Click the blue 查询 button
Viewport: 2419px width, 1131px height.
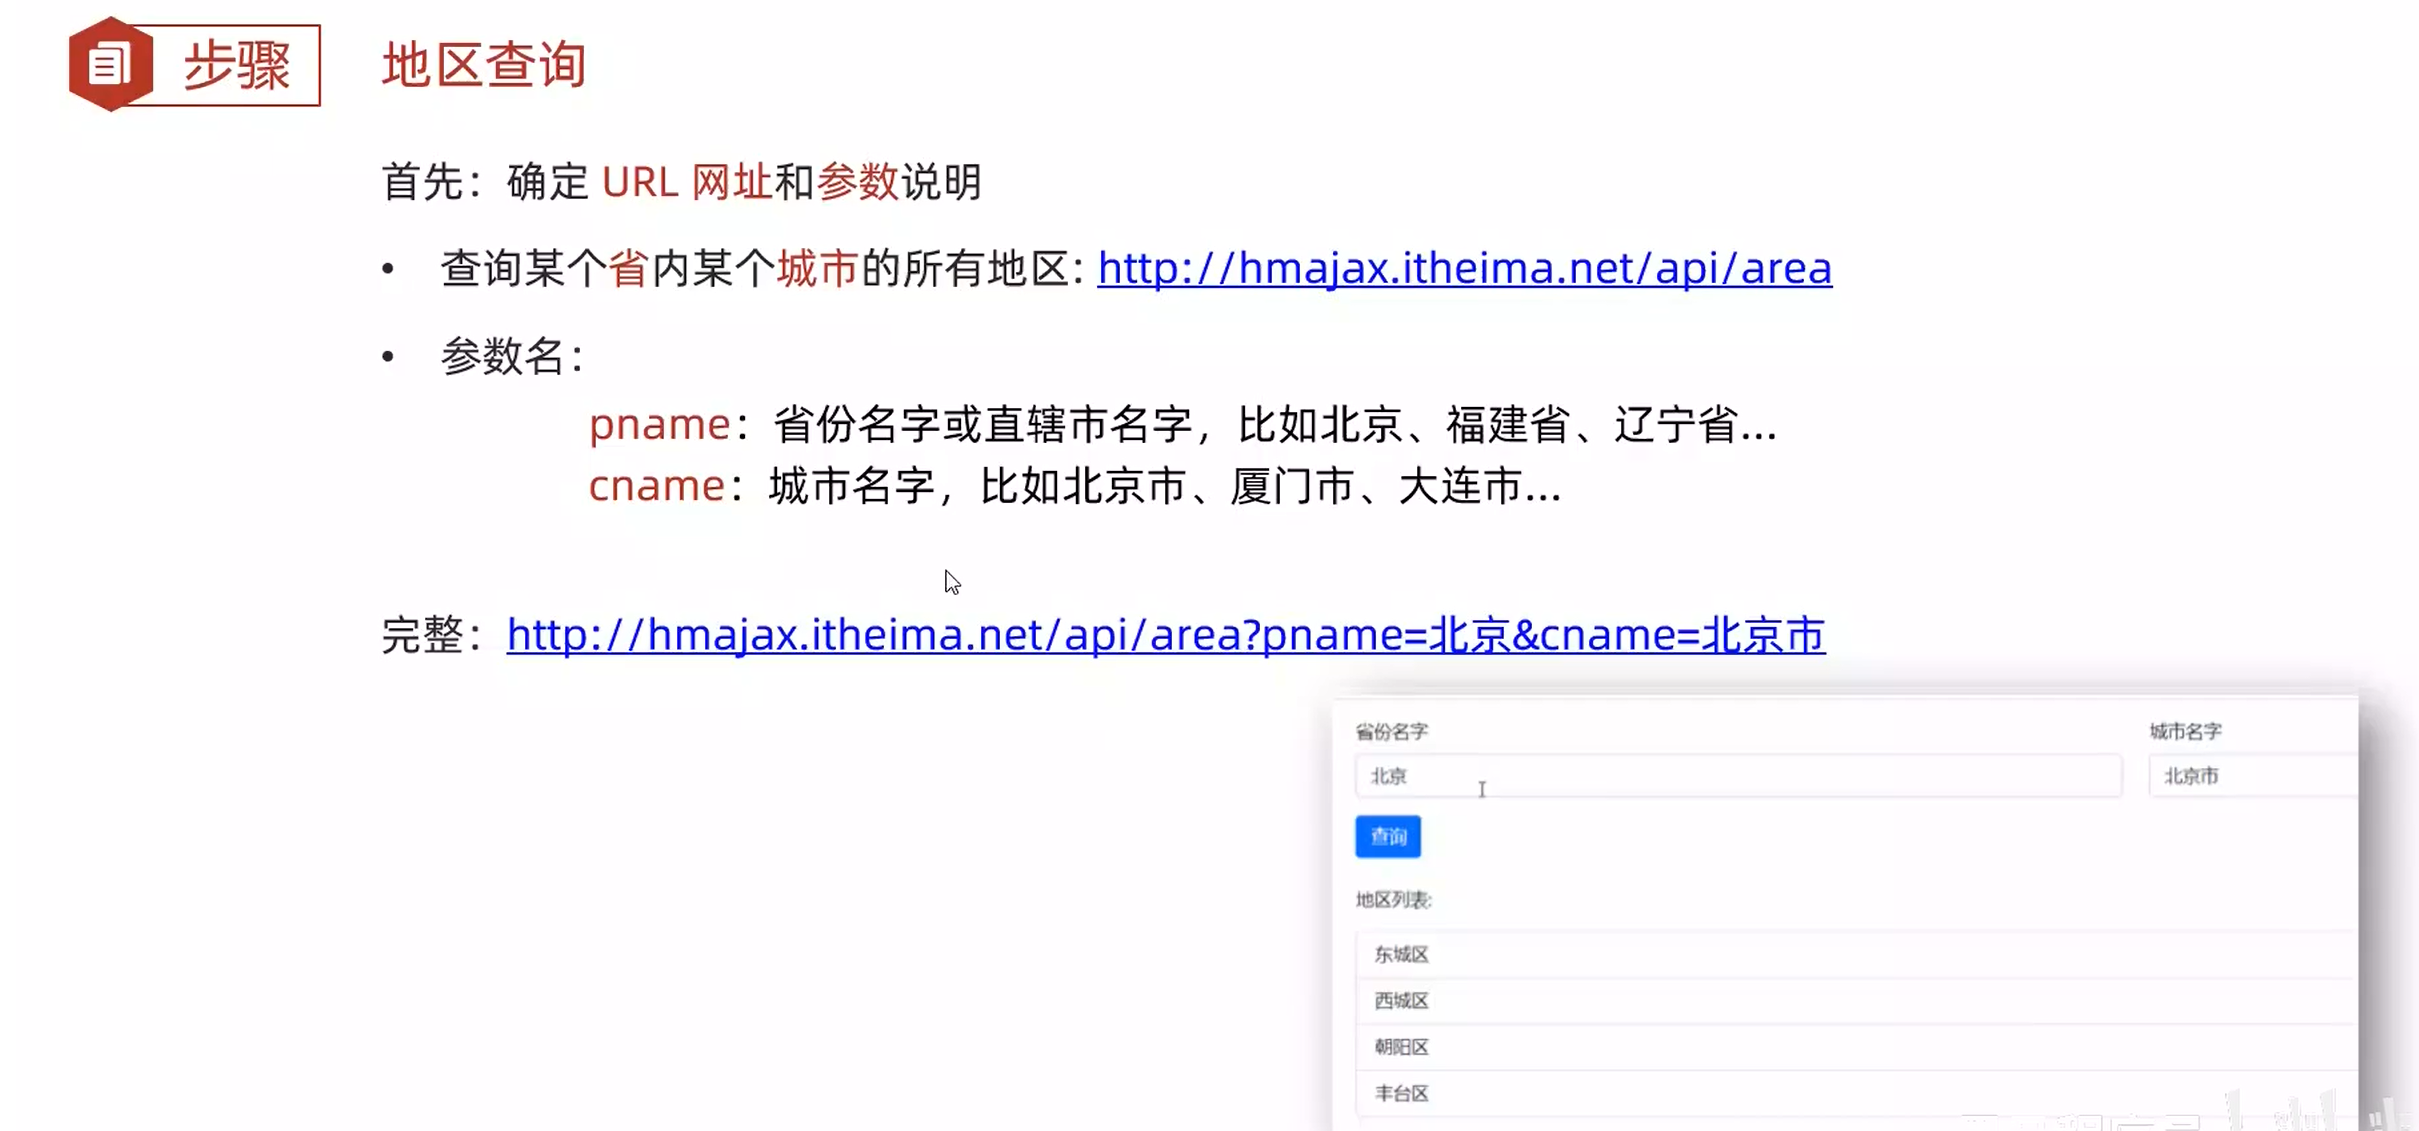tap(1388, 836)
